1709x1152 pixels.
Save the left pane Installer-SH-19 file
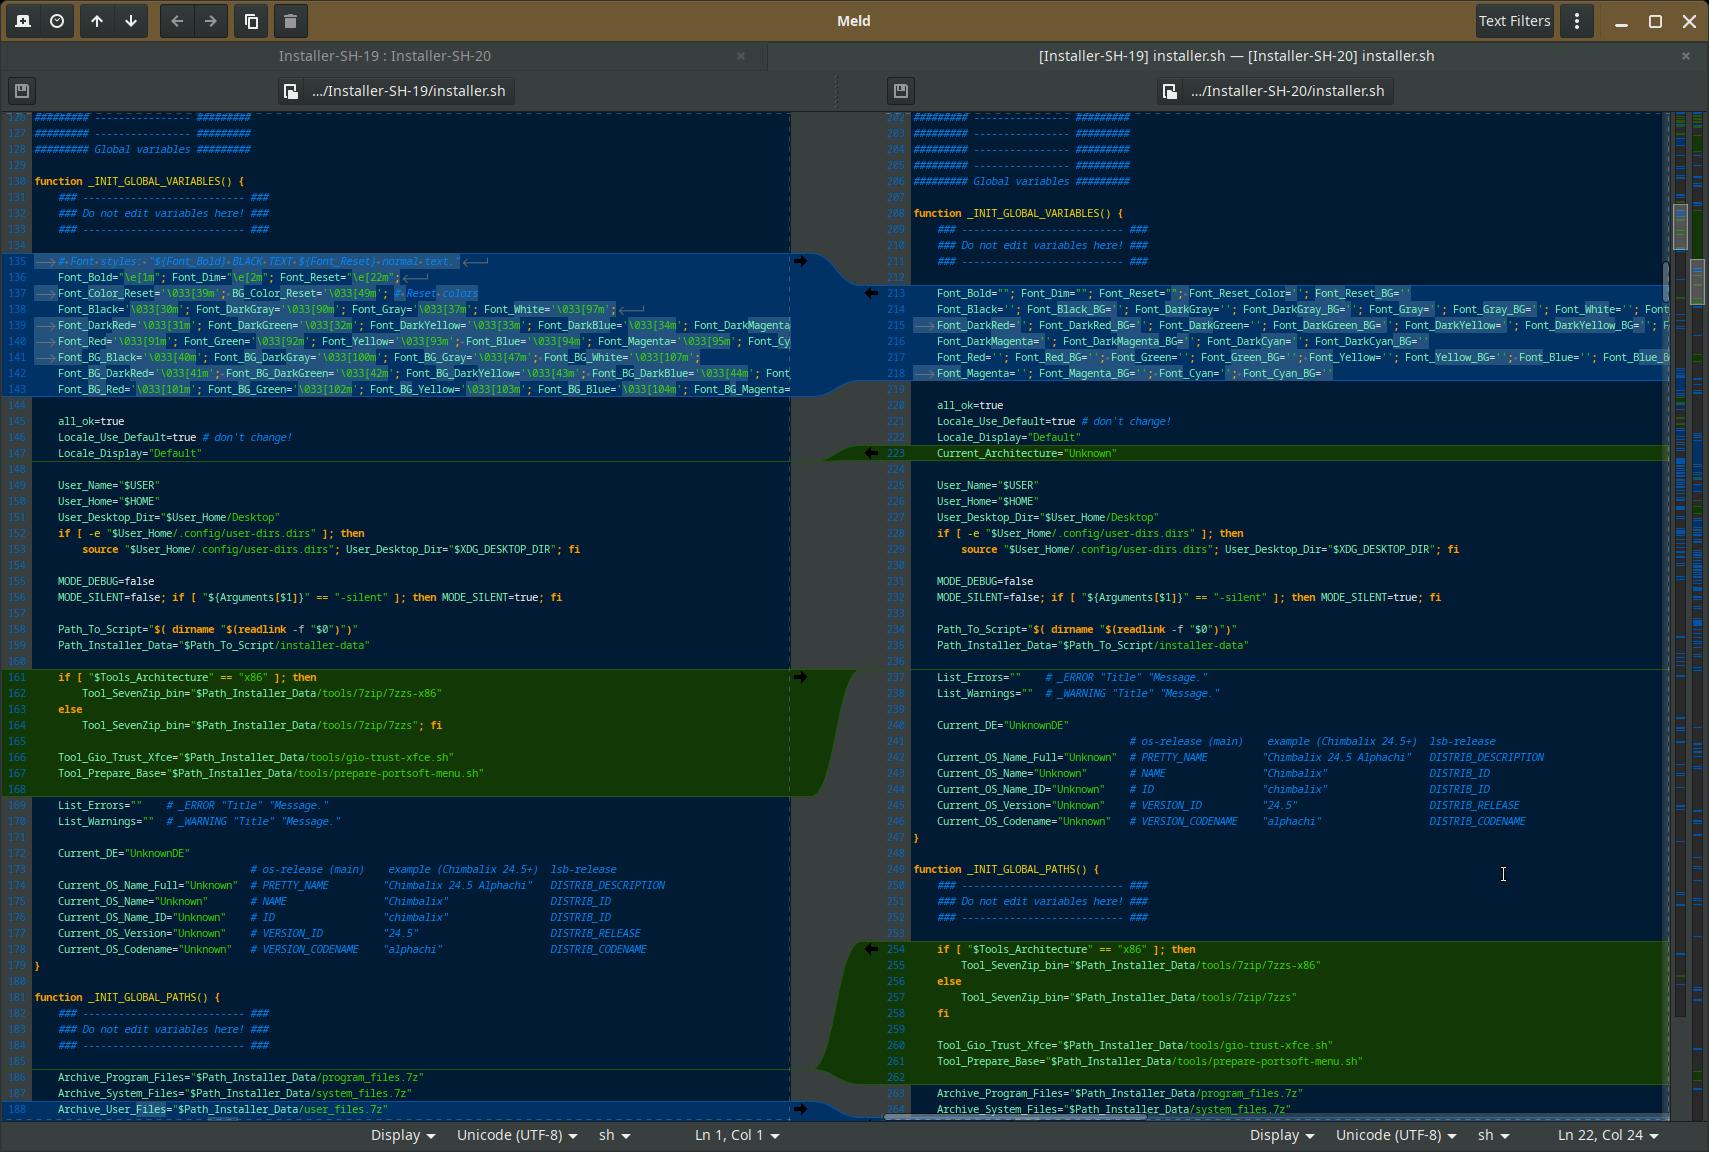pyautogui.click(x=22, y=91)
